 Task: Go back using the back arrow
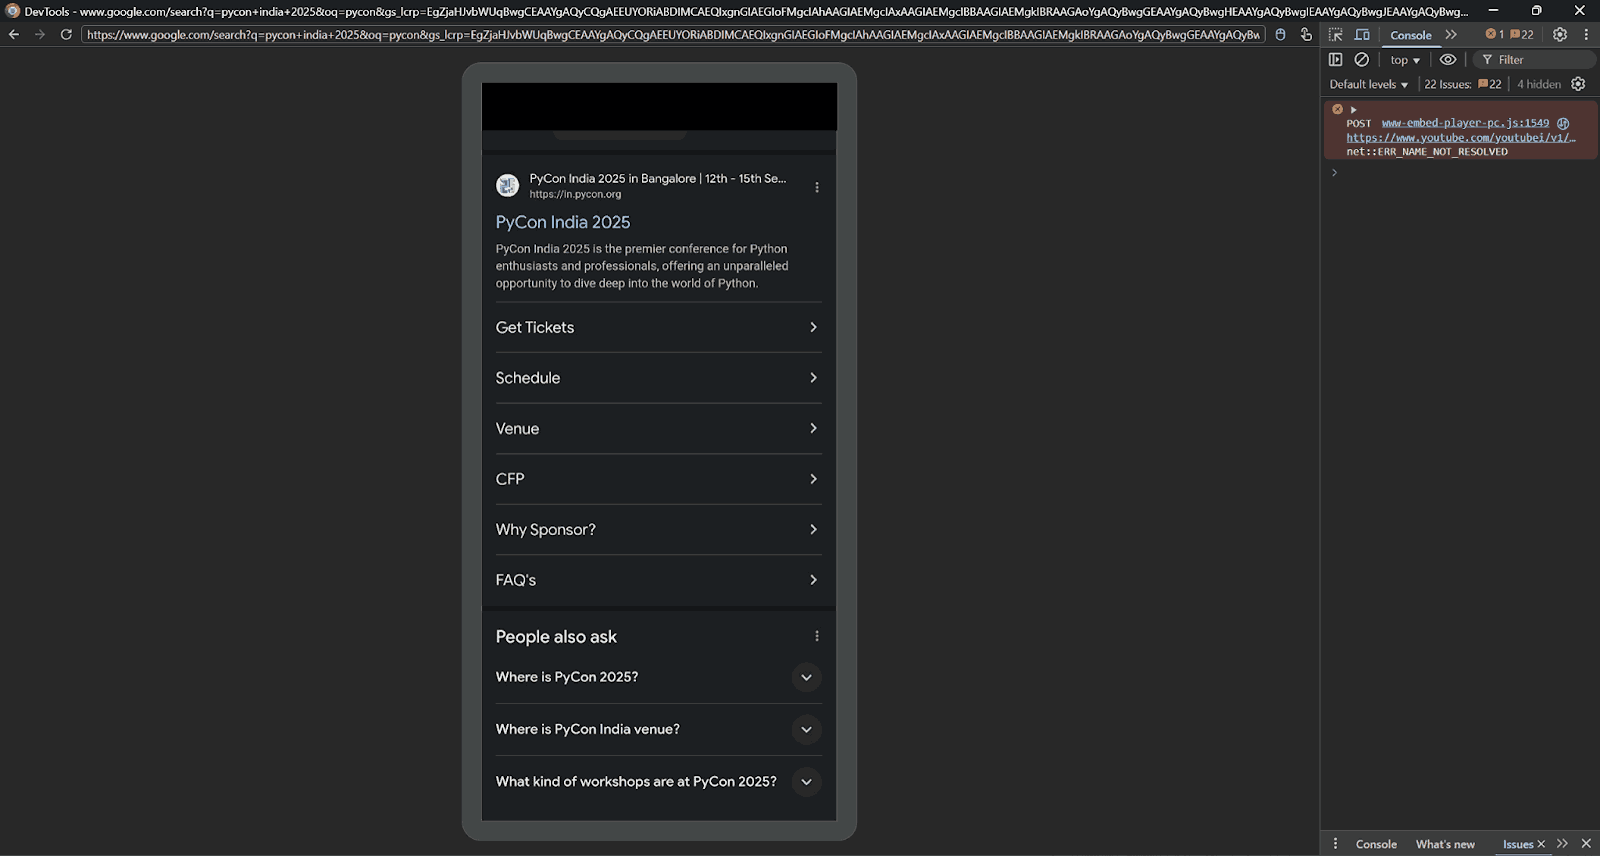point(14,34)
